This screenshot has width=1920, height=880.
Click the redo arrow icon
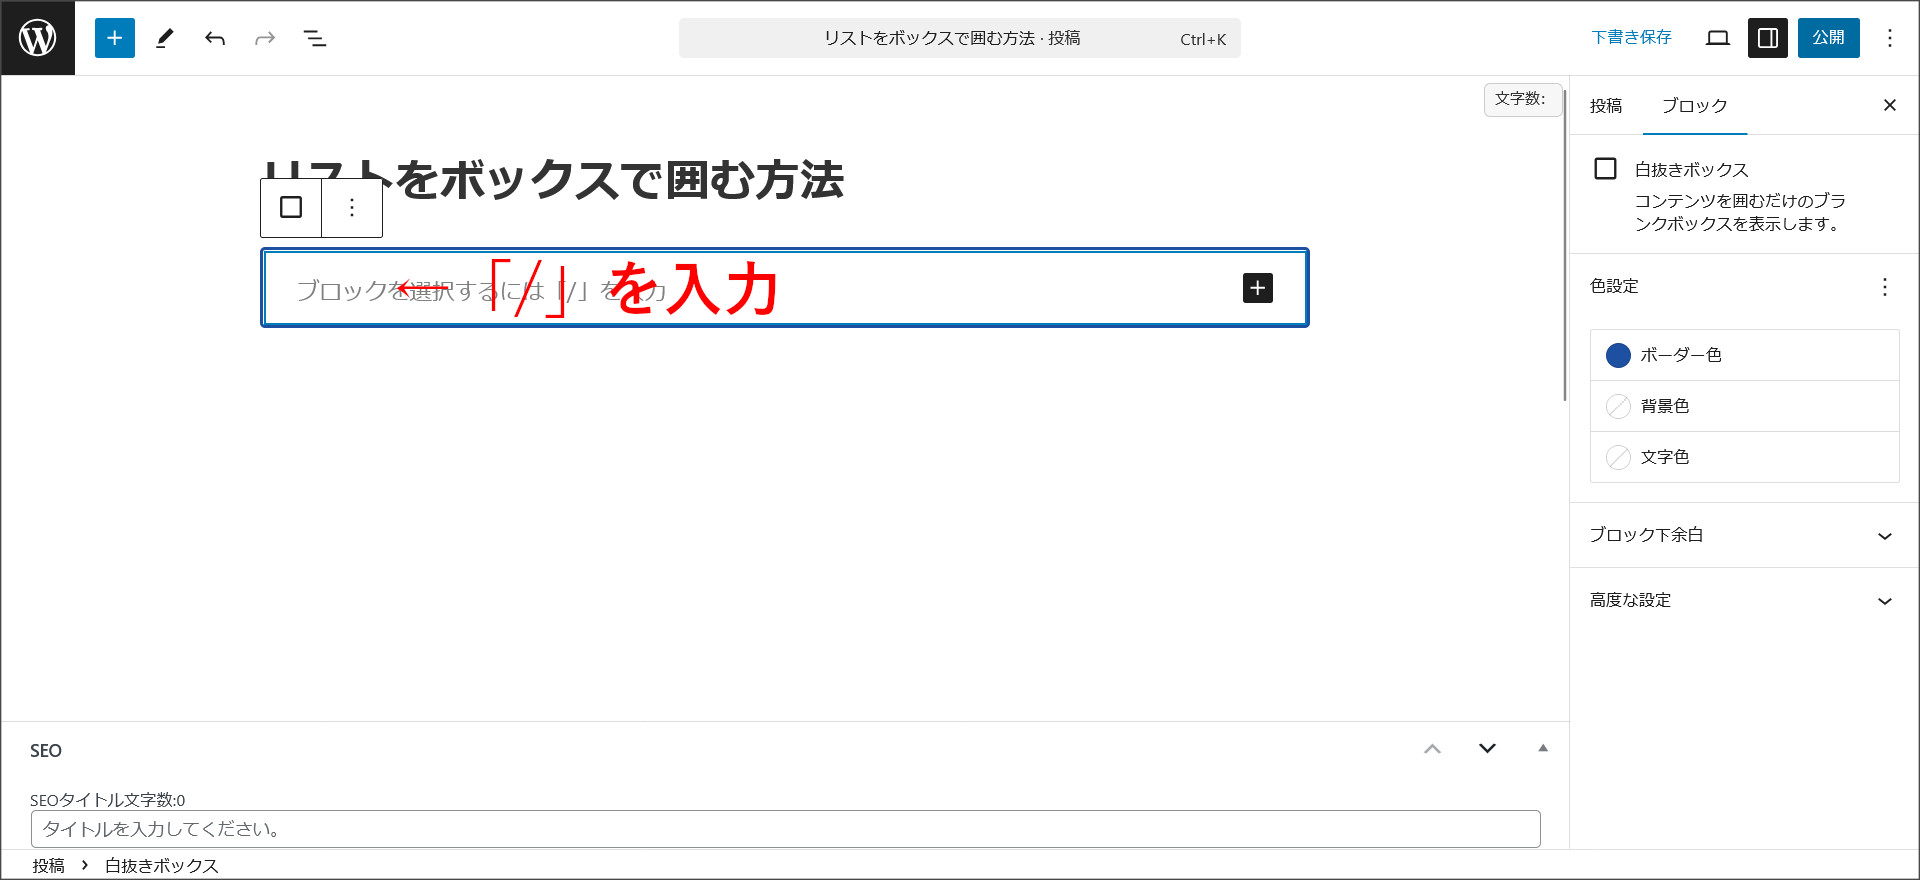[x=265, y=38]
